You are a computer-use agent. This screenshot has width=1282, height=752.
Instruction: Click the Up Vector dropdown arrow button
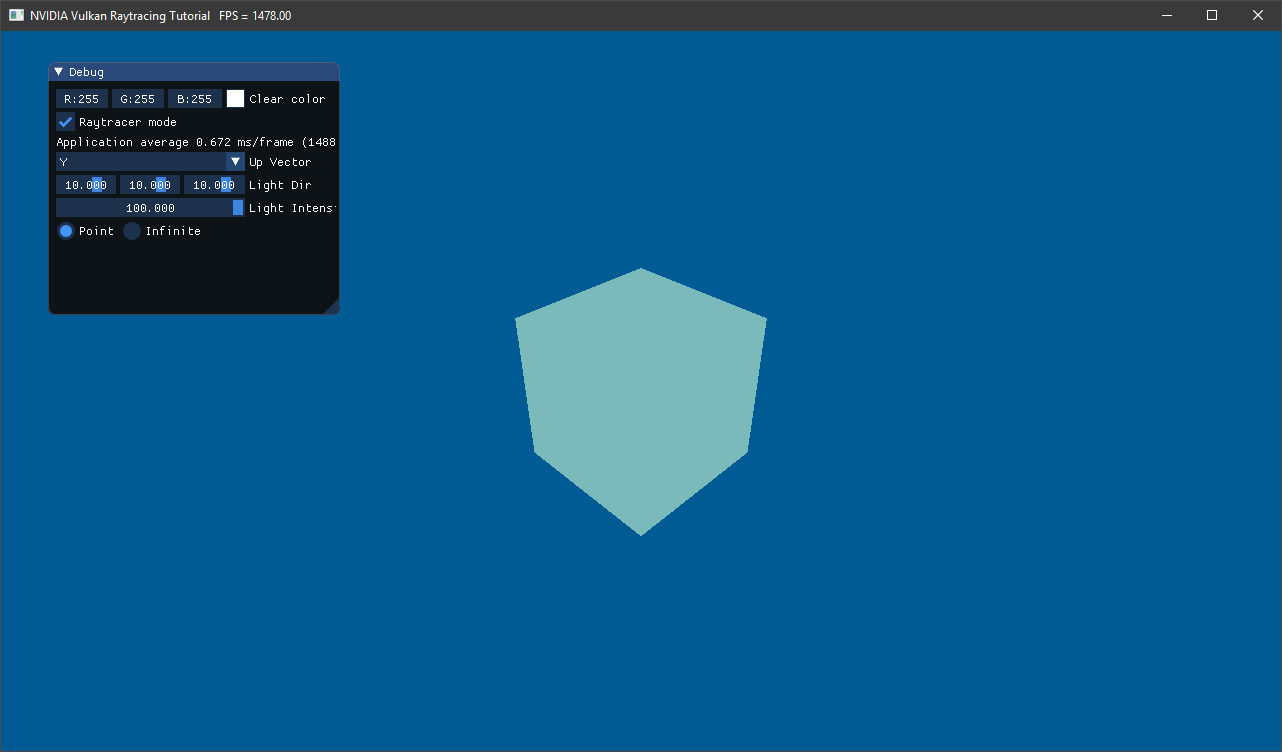pyautogui.click(x=236, y=162)
